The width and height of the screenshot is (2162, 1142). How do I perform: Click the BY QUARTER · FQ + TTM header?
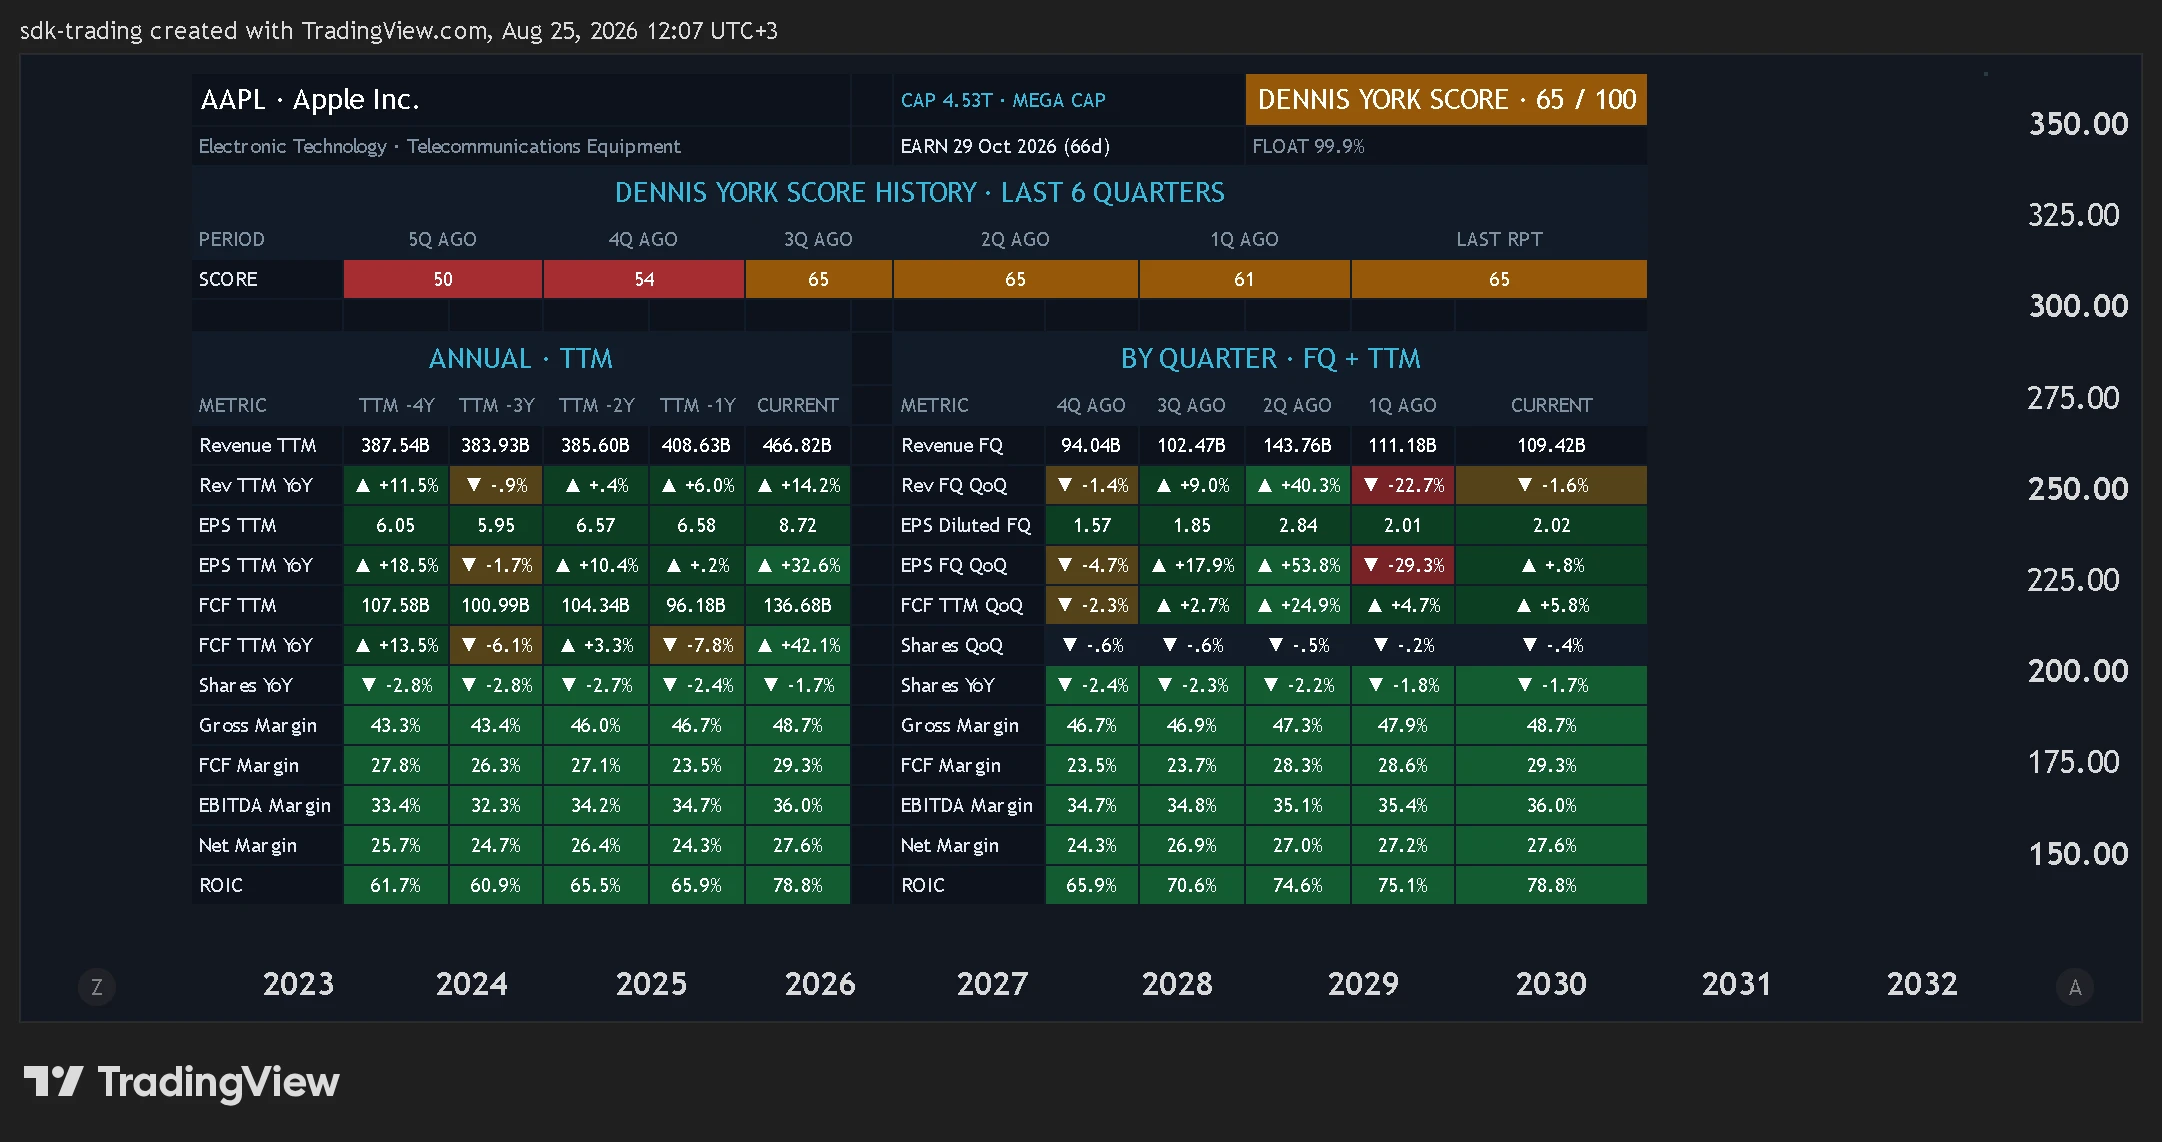click(x=1270, y=358)
